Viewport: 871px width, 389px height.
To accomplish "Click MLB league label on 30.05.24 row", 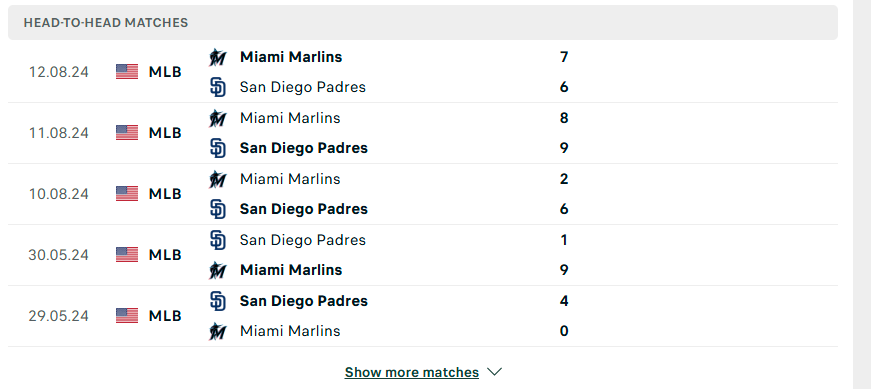I will [165, 255].
